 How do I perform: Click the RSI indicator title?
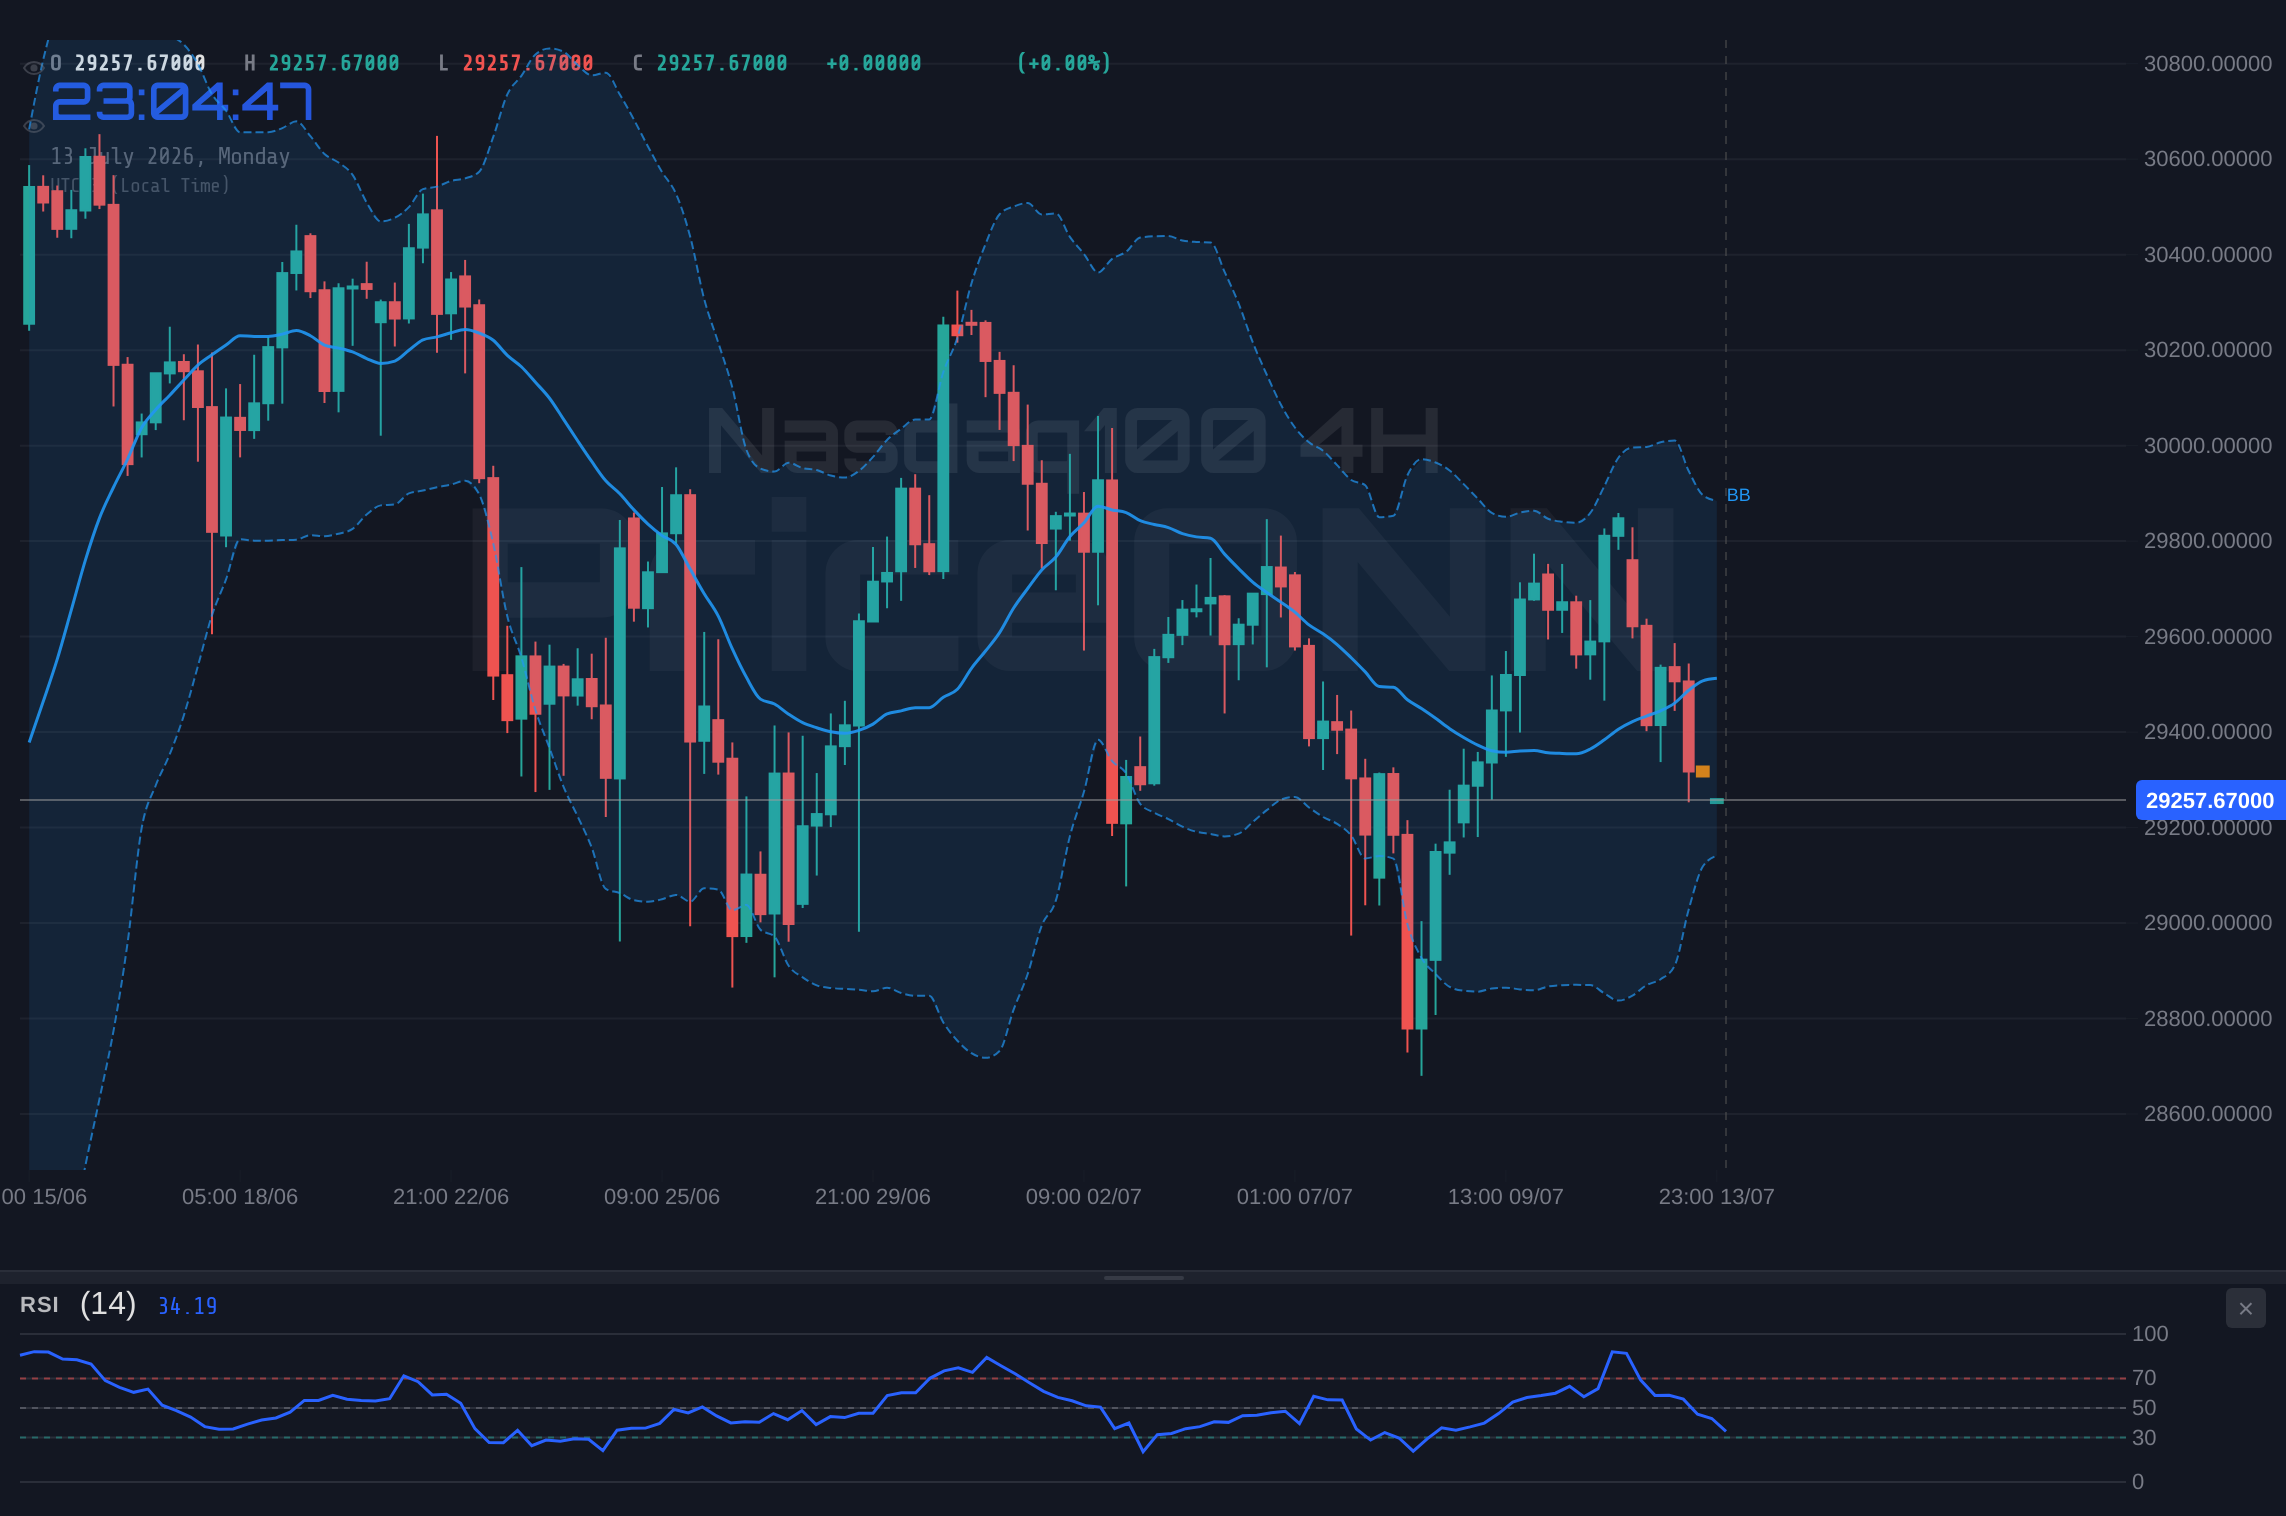39,1305
